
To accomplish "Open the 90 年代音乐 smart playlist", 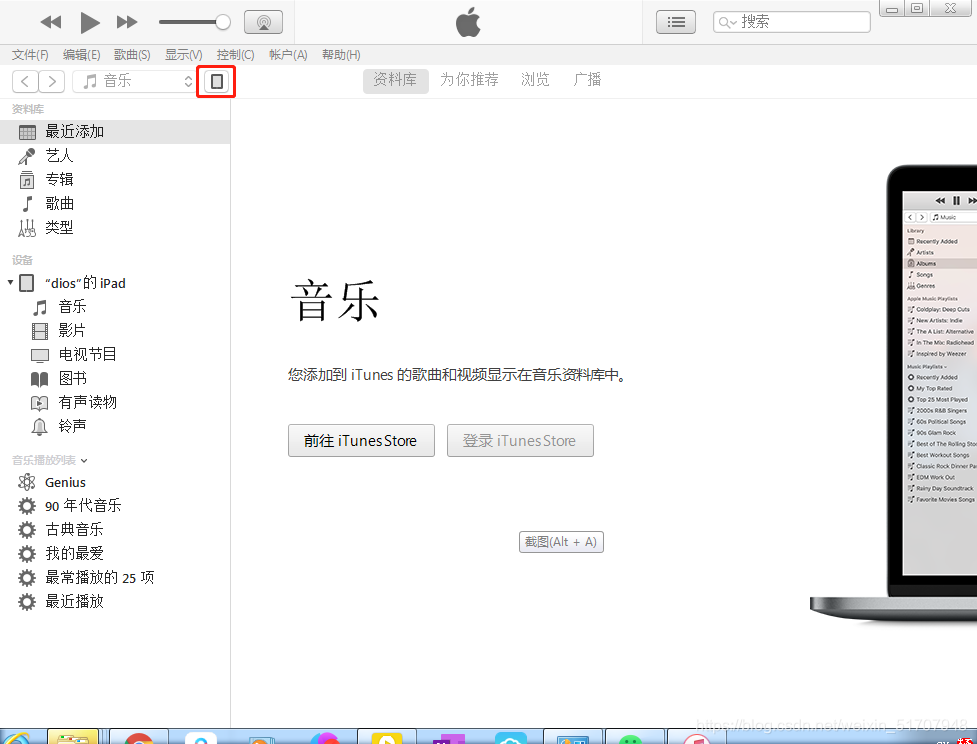I will point(115,506).
